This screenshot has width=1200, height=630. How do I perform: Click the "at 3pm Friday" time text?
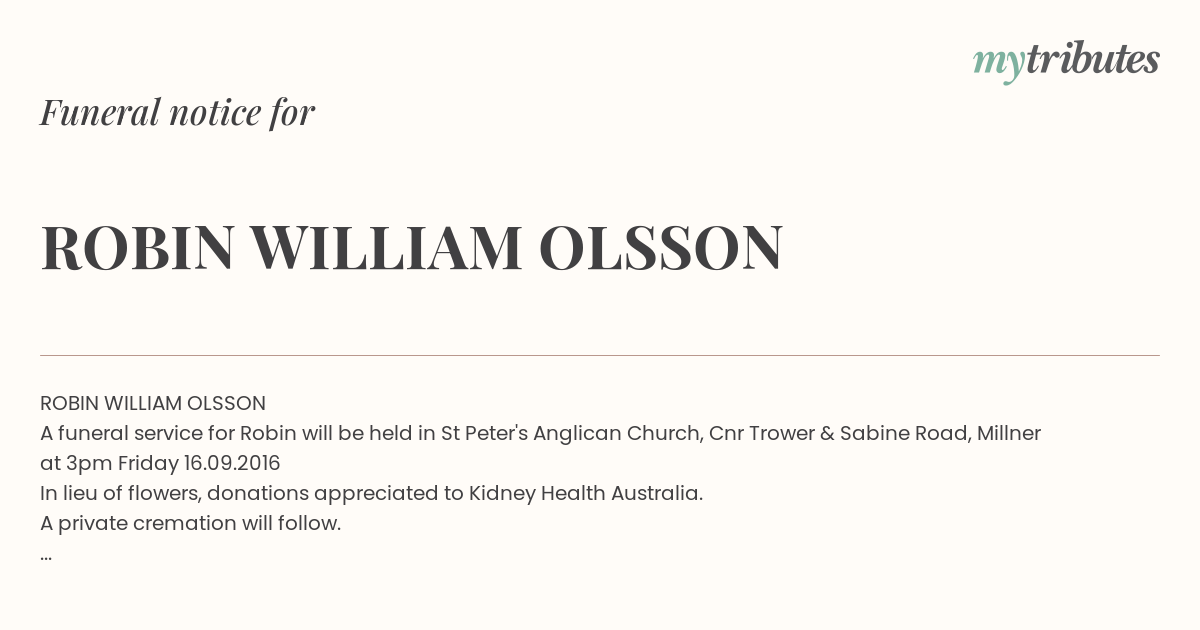[109, 463]
